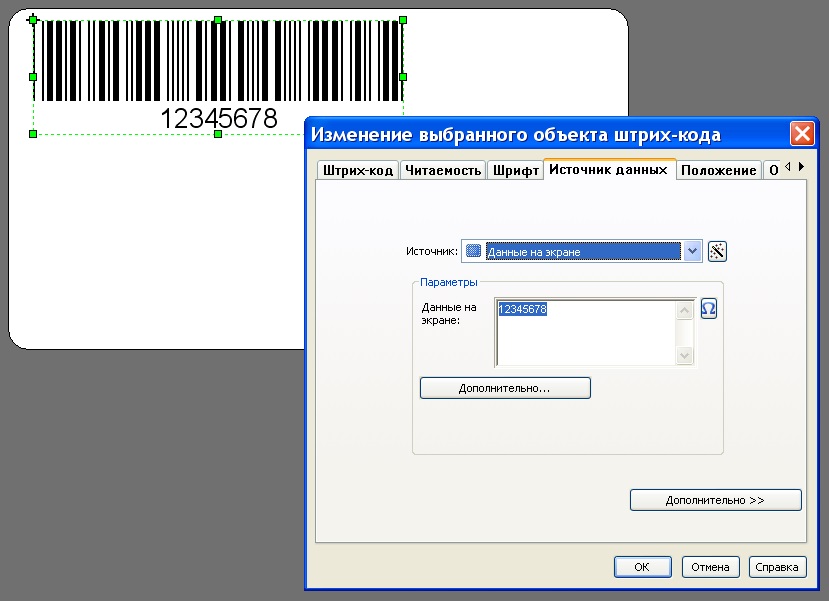Insert special symbol with the Omega icon
The width and height of the screenshot is (829, 601).
click(708, 308)
